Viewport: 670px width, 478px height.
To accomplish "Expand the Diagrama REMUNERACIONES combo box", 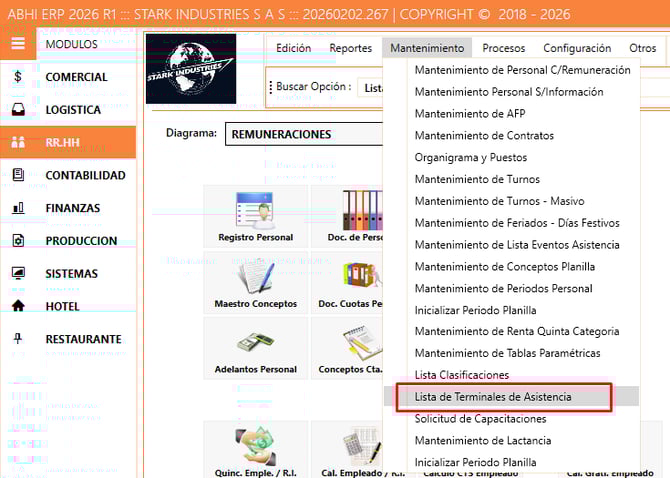I will click(x=300, y=134).
